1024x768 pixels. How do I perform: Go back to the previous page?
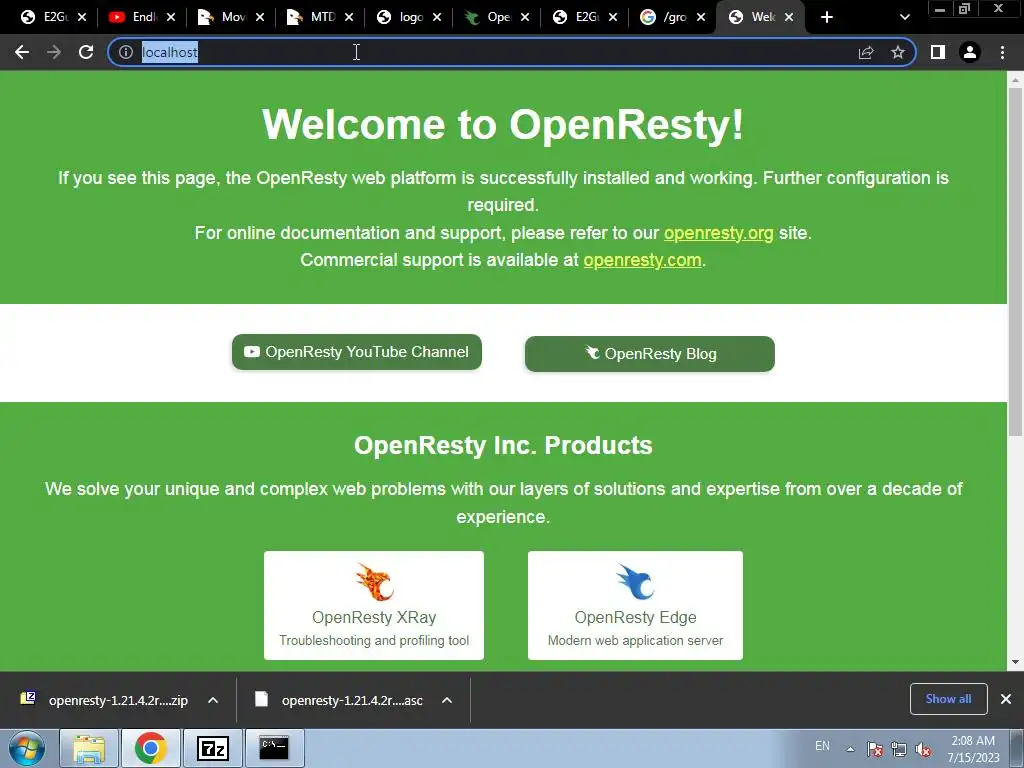tap(22, 52)
